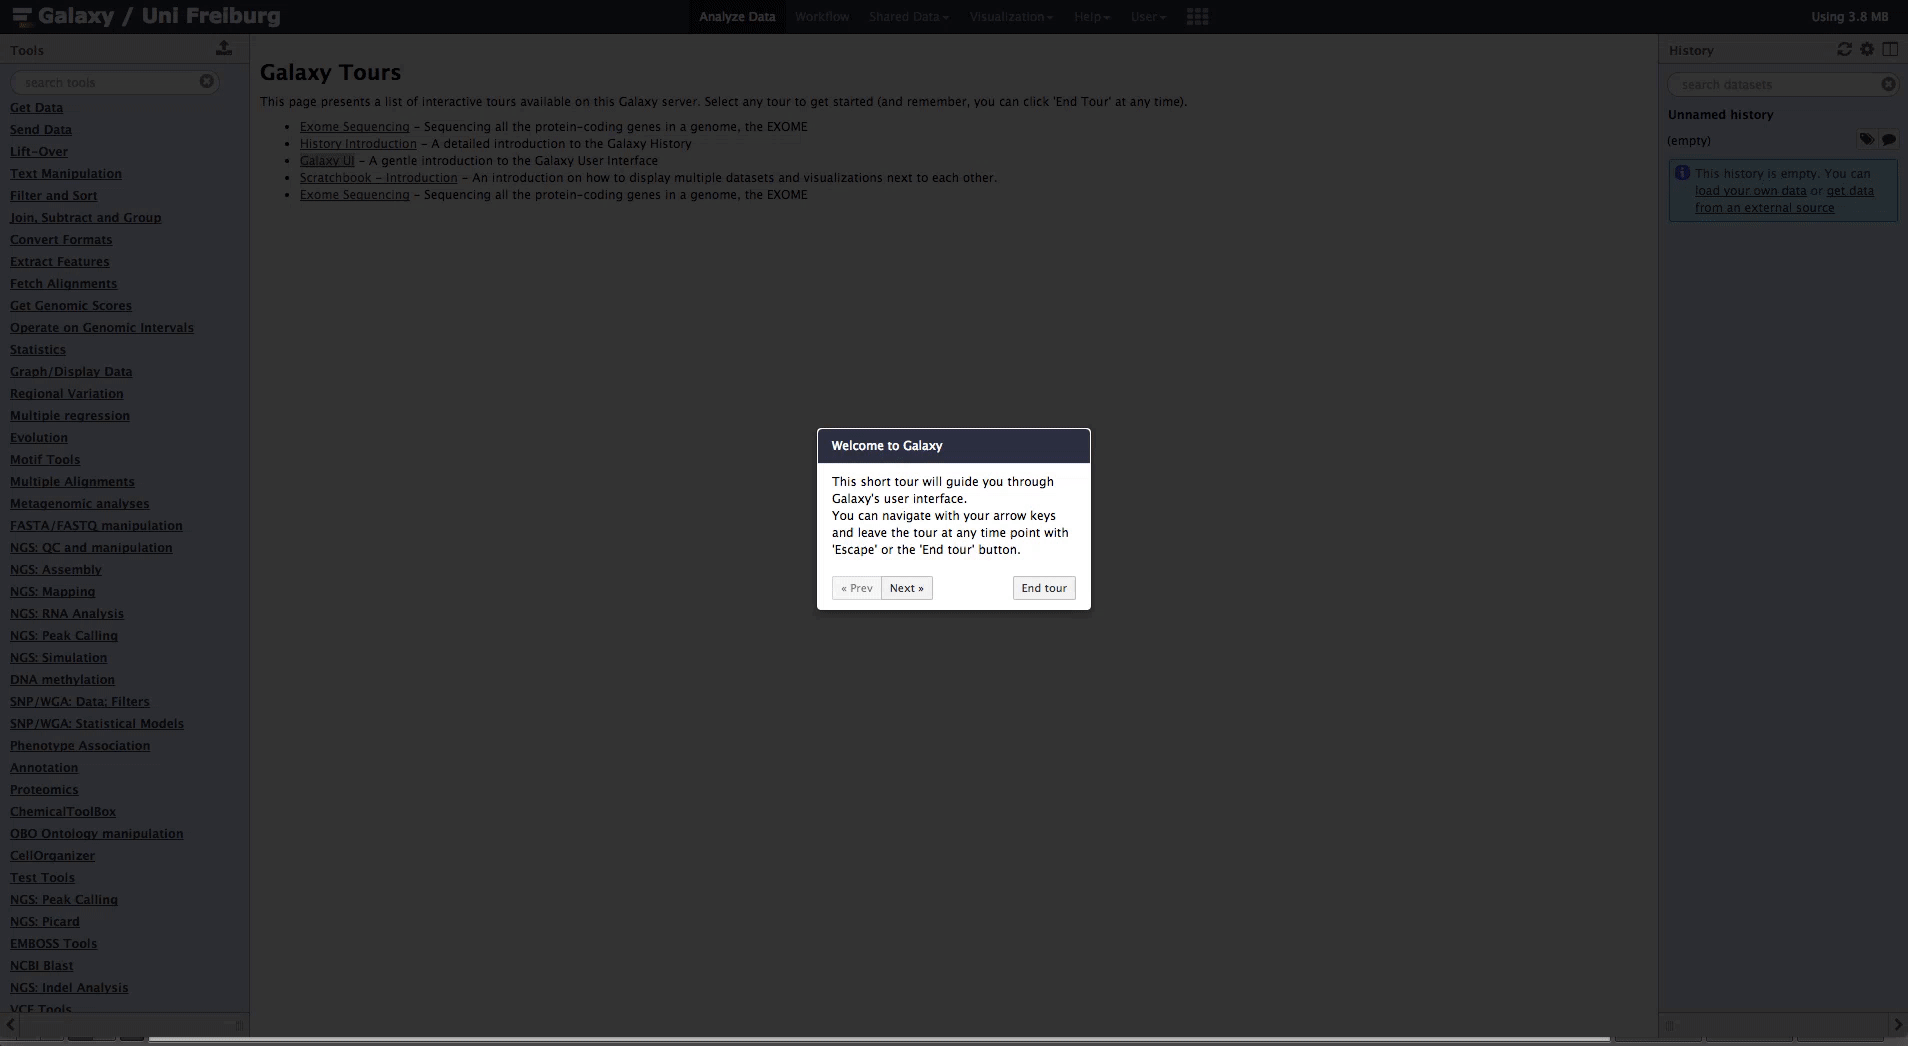The width and height of the screenshot is (1908, 1046).
Task: Open the Visualization dropdown menu
Action: (x=1011, y=17)
